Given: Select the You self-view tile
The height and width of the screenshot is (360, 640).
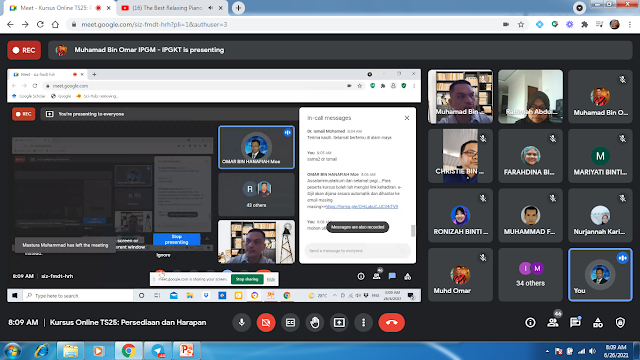Looking at the screenshot, I should (600, 275).
